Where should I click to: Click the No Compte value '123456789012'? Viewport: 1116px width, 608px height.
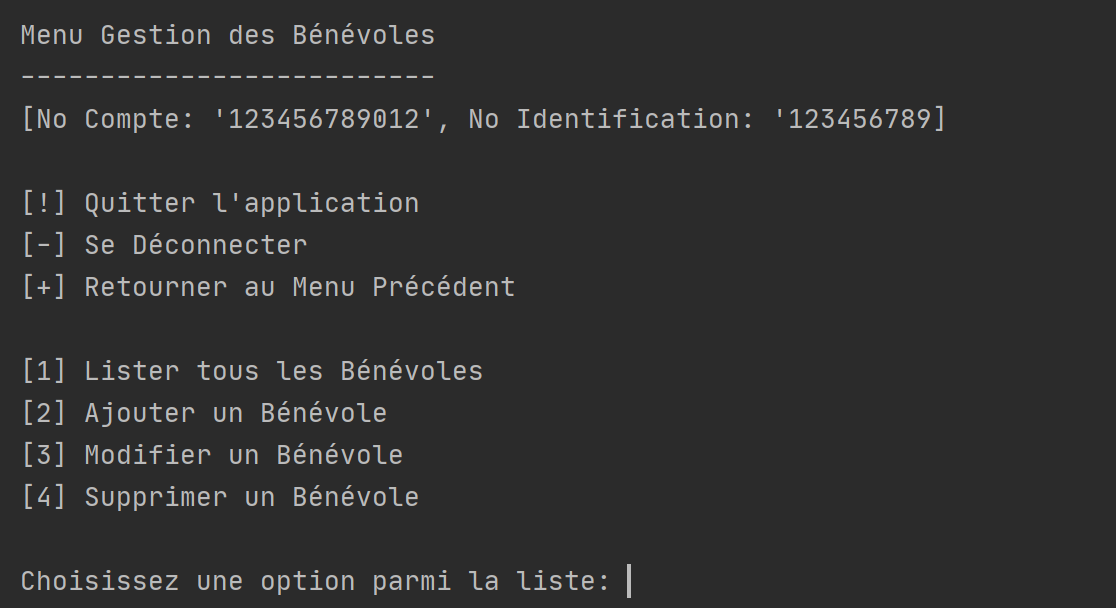click(325, 119)
